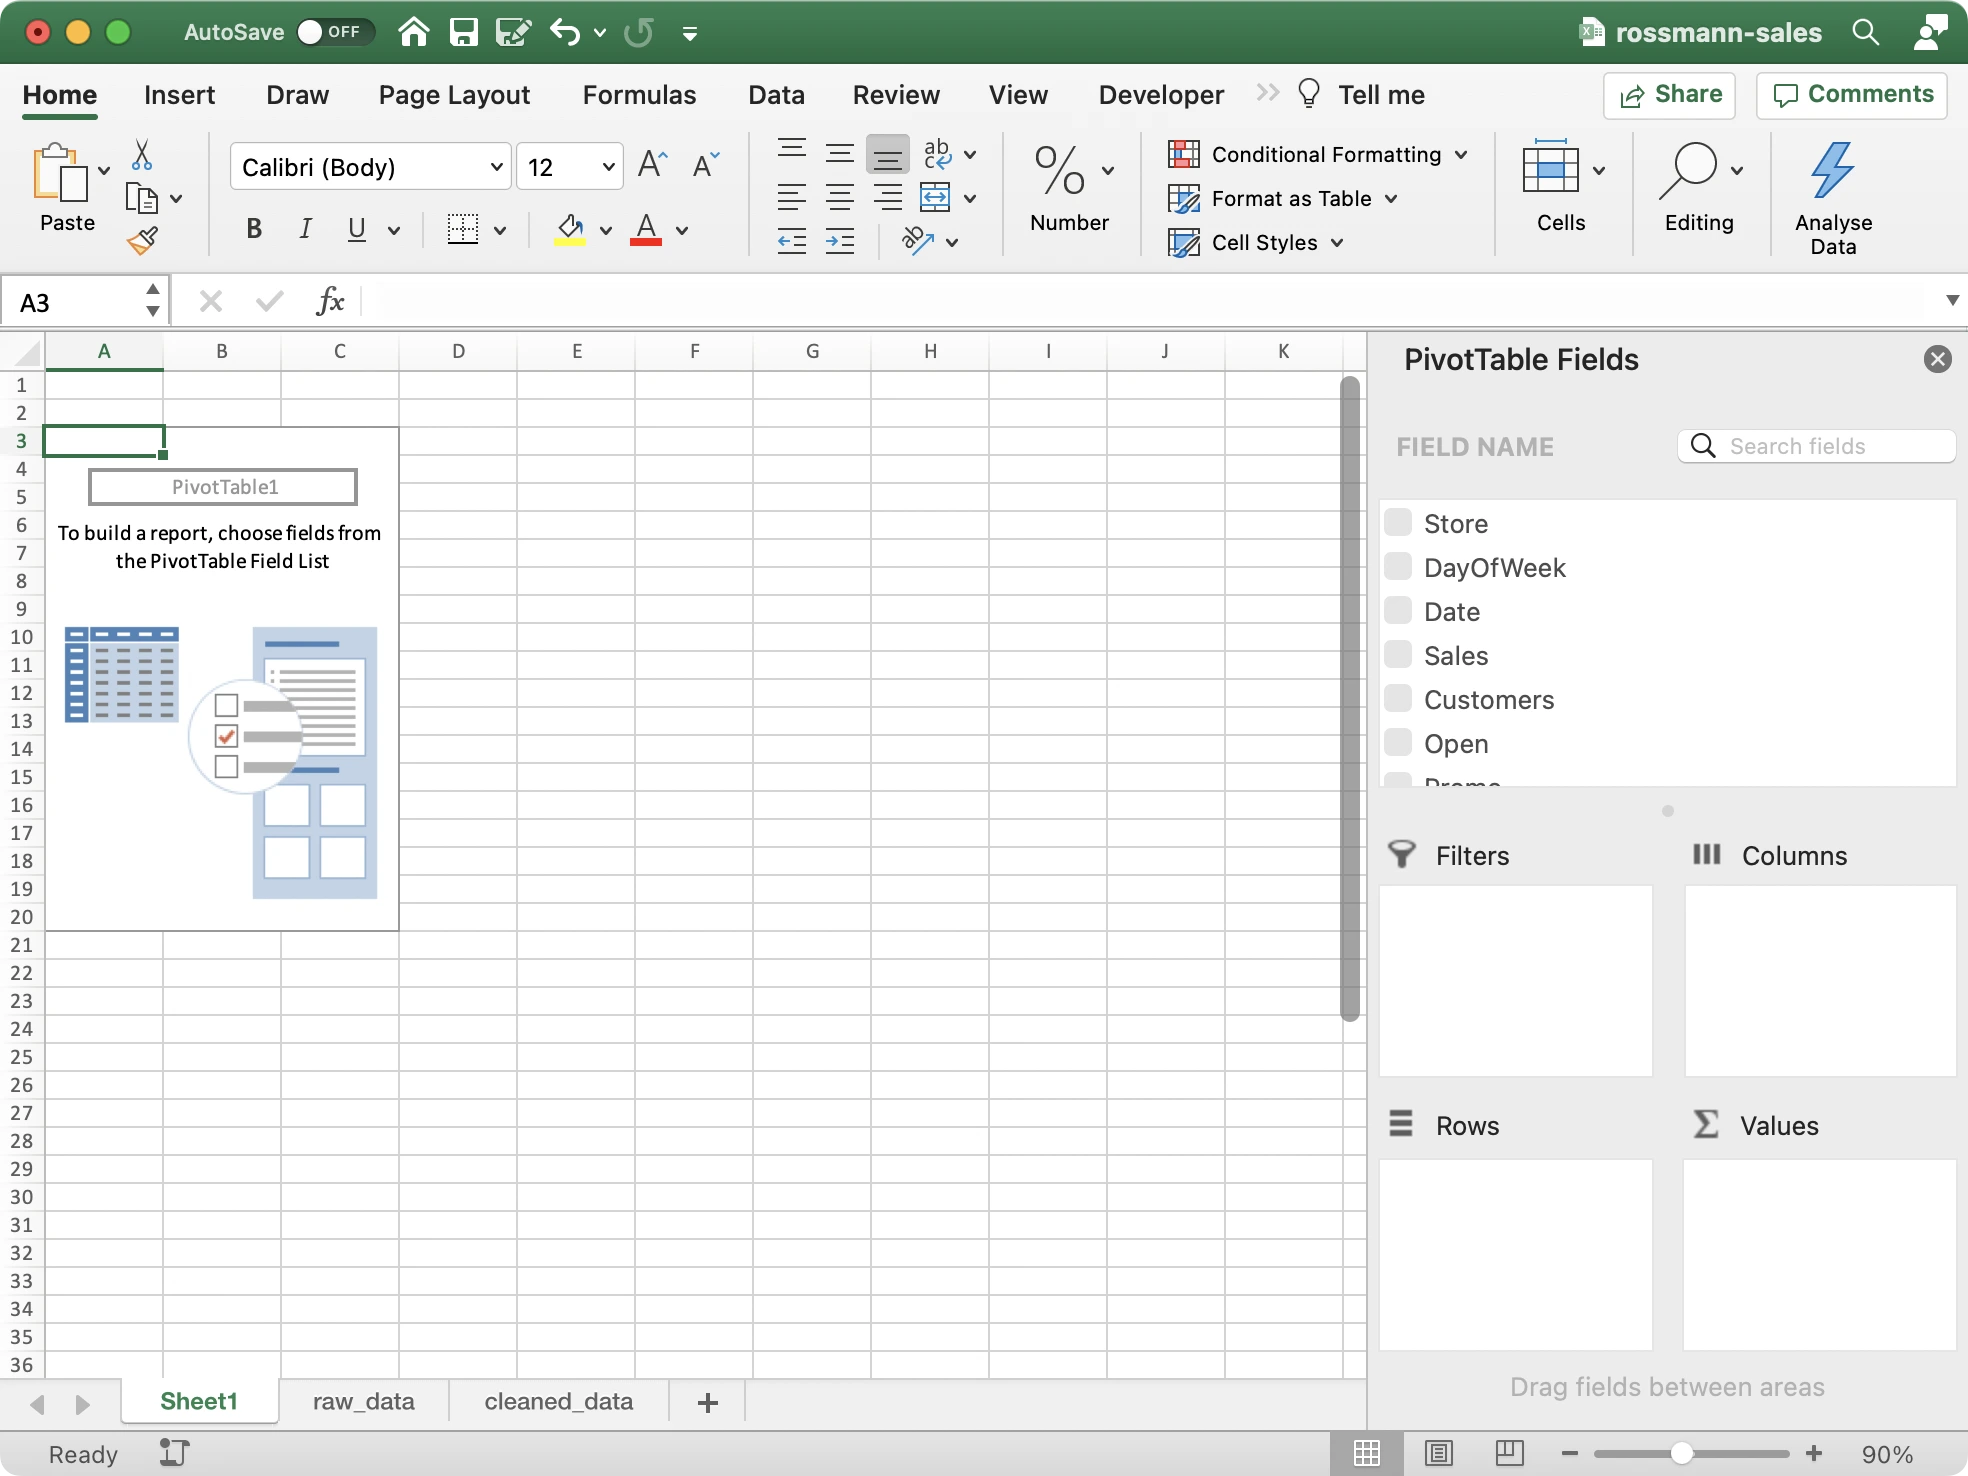Click the Cut (scissors) icon
This screenshot has width=1968, height=1476.
point(142,154)
